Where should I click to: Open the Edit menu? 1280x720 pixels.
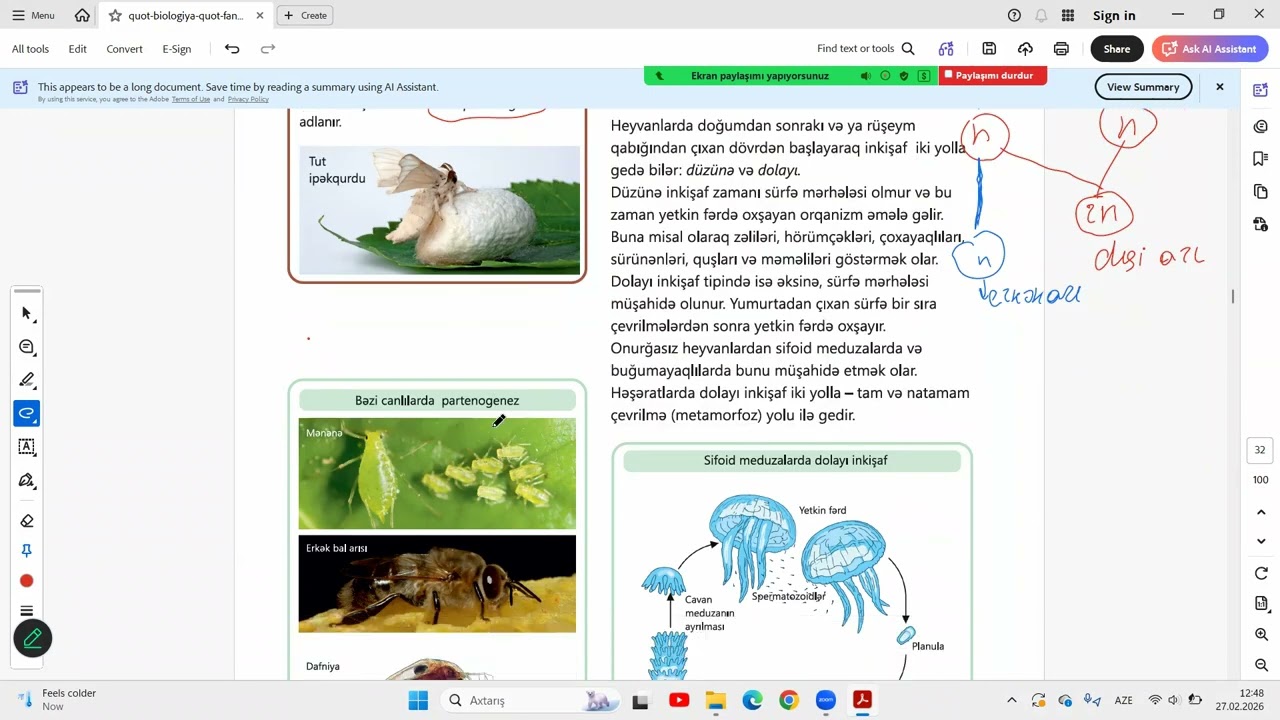pos(78,49)
